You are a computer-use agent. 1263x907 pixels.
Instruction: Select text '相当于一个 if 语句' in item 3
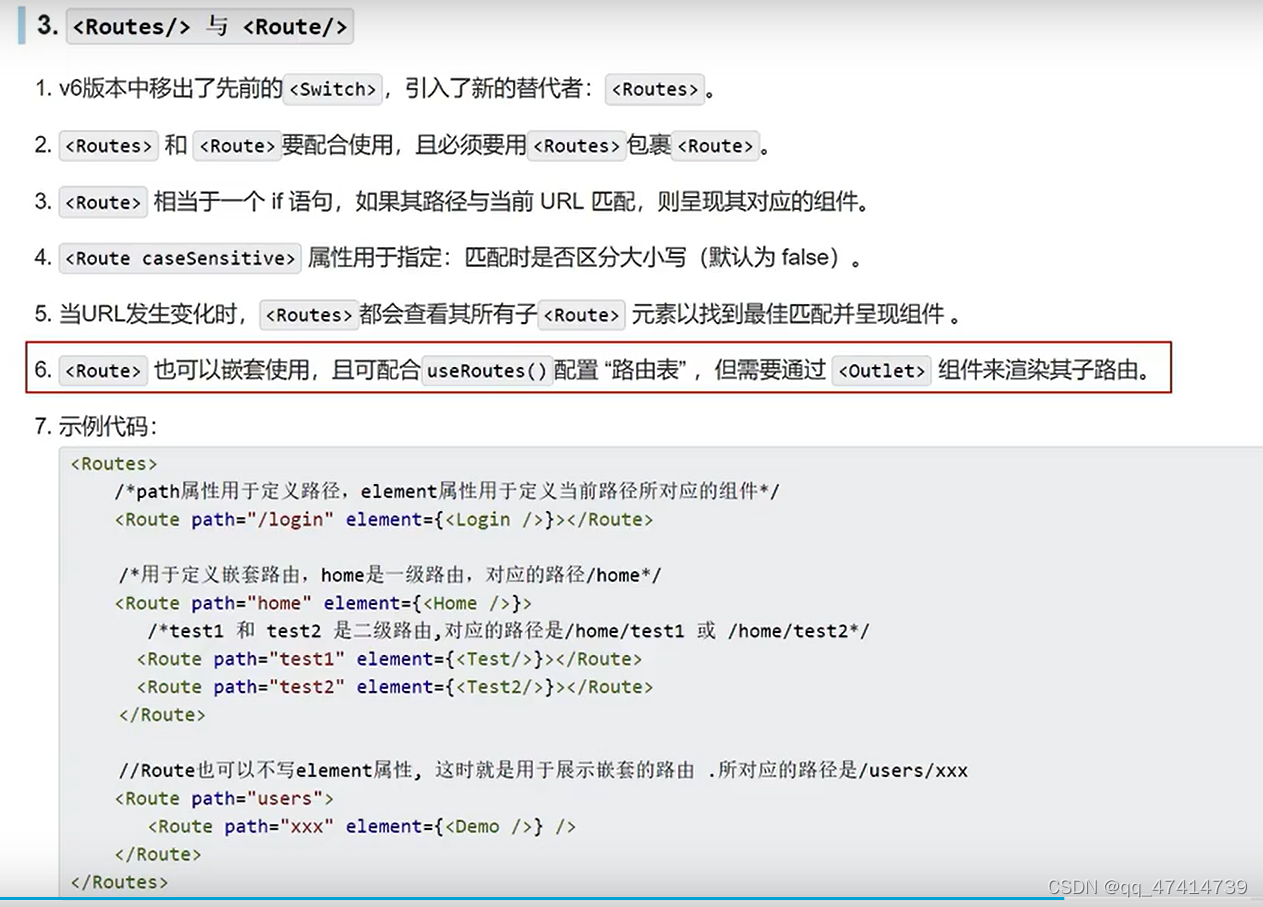pos(244,202)
